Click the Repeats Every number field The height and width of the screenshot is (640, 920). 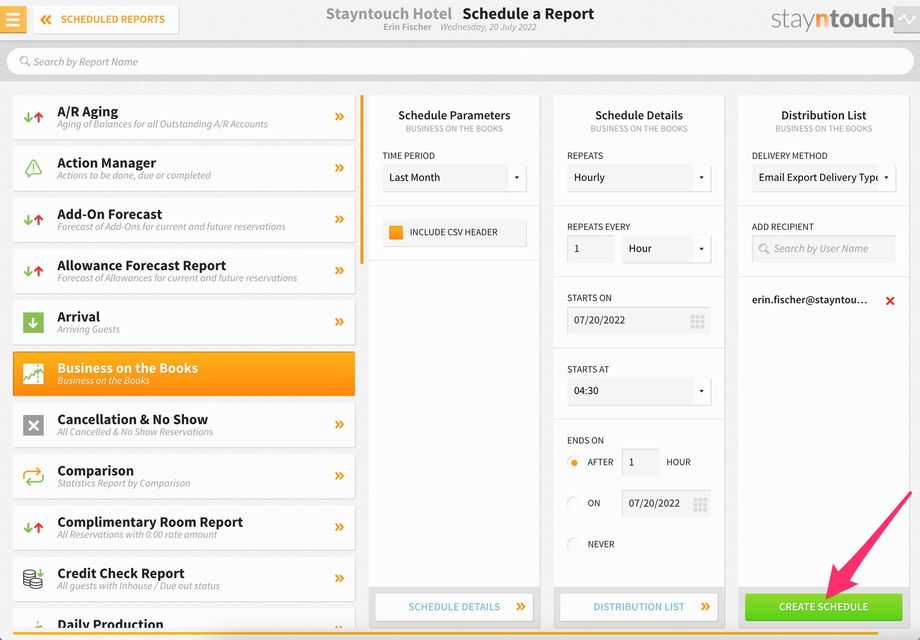pyautogui.click(x=591, y=249)
